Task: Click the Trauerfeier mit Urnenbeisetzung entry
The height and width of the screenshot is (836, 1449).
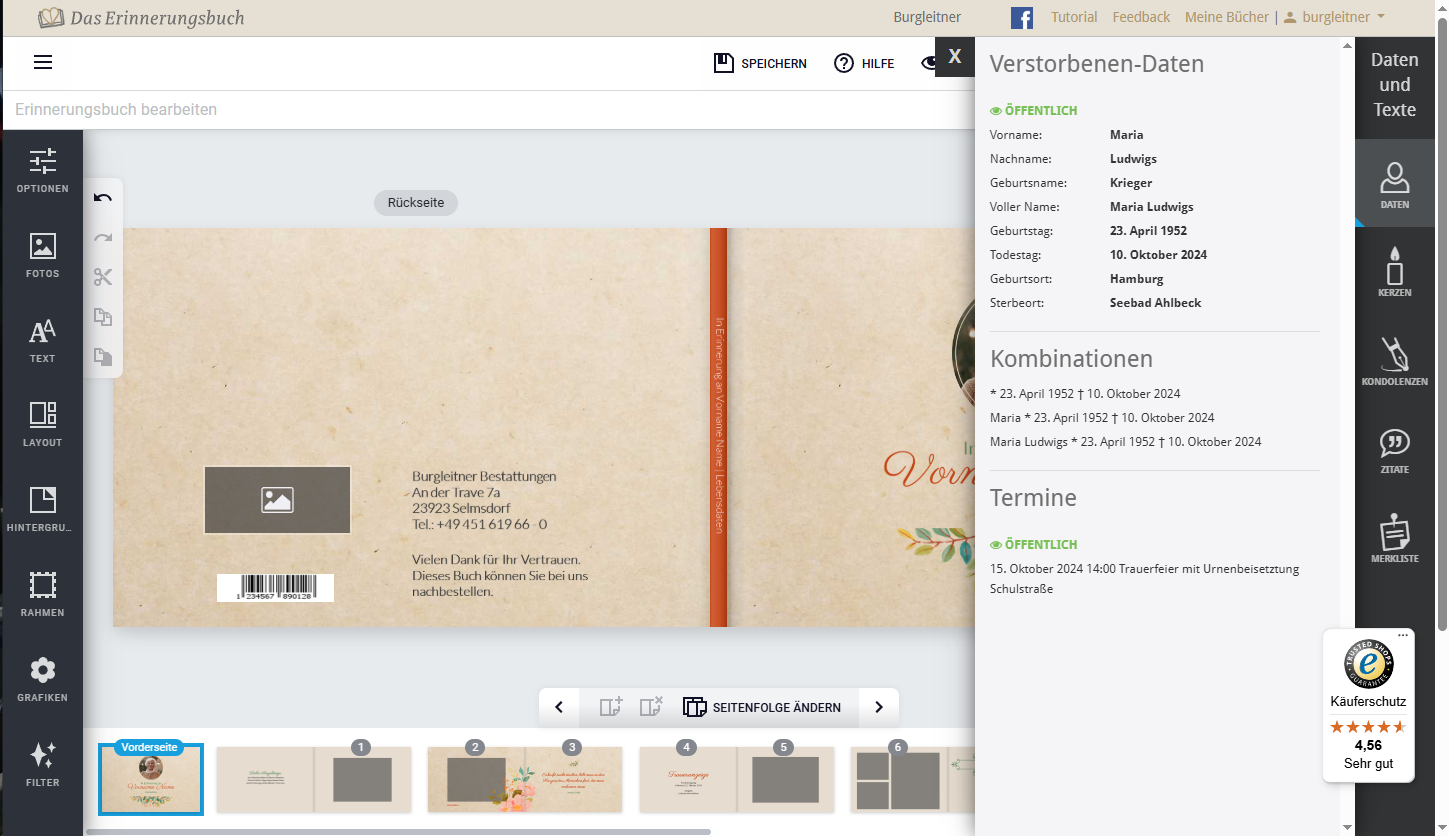Action: [1144, 578]
